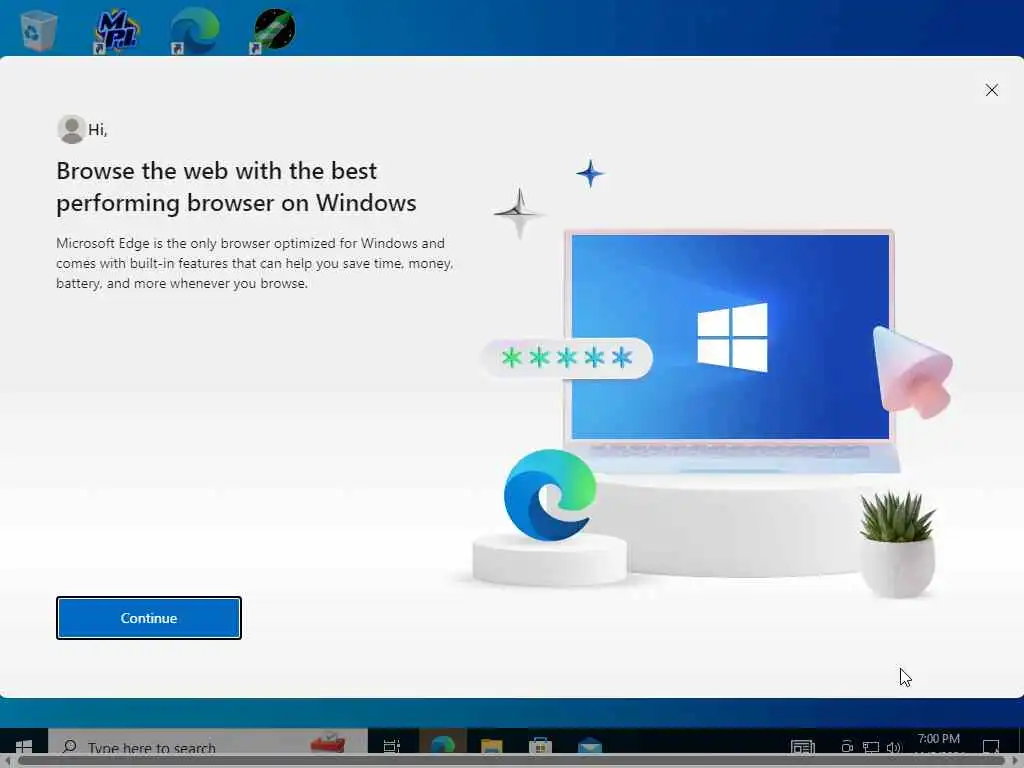Open the Action Center notifications icon

[x=991, y=747]
